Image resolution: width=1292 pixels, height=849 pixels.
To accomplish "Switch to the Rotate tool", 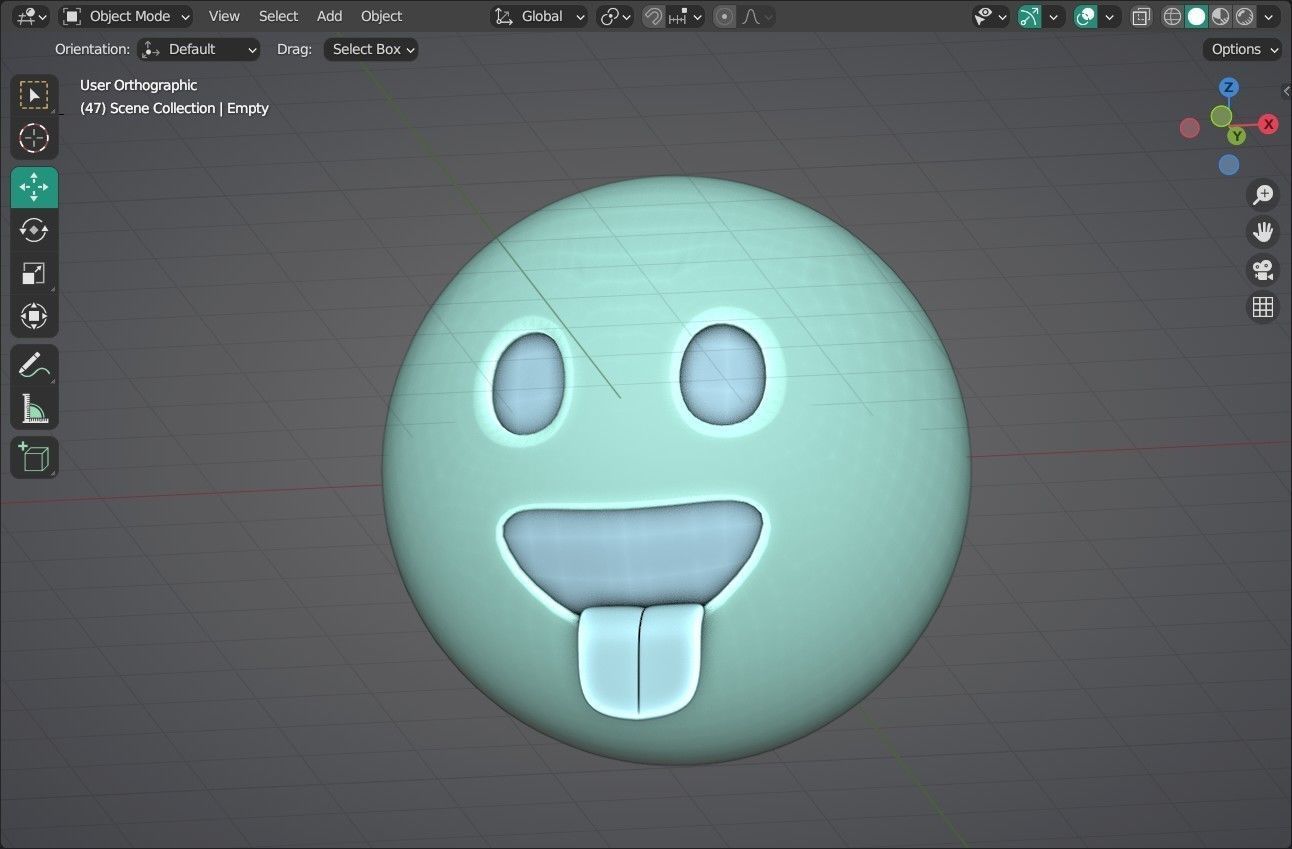I will click(x=34, y=230).
